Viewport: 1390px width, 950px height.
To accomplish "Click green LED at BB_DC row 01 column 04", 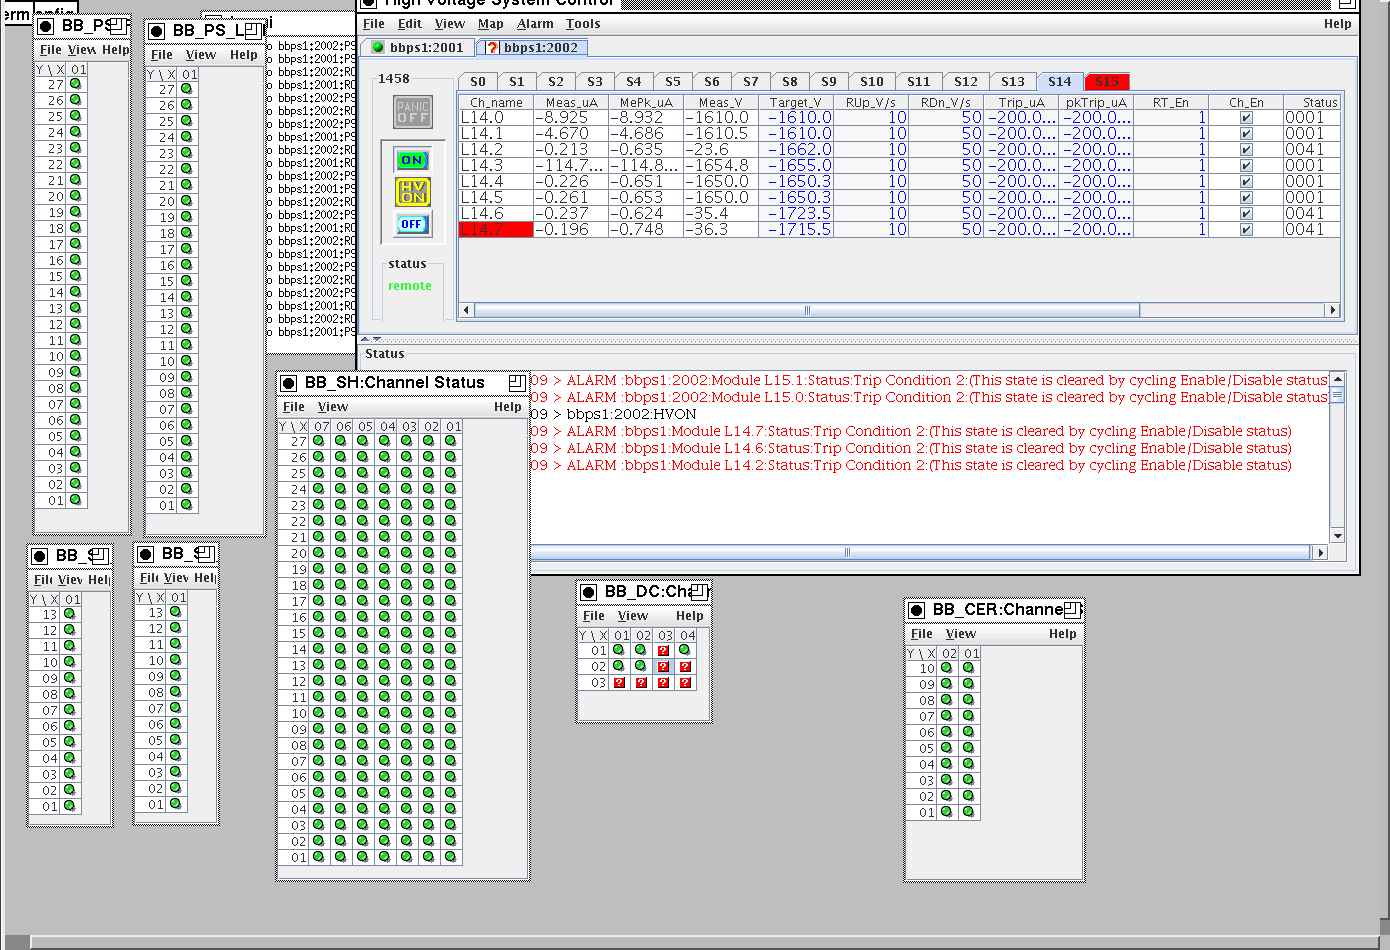I will point(685,650).
